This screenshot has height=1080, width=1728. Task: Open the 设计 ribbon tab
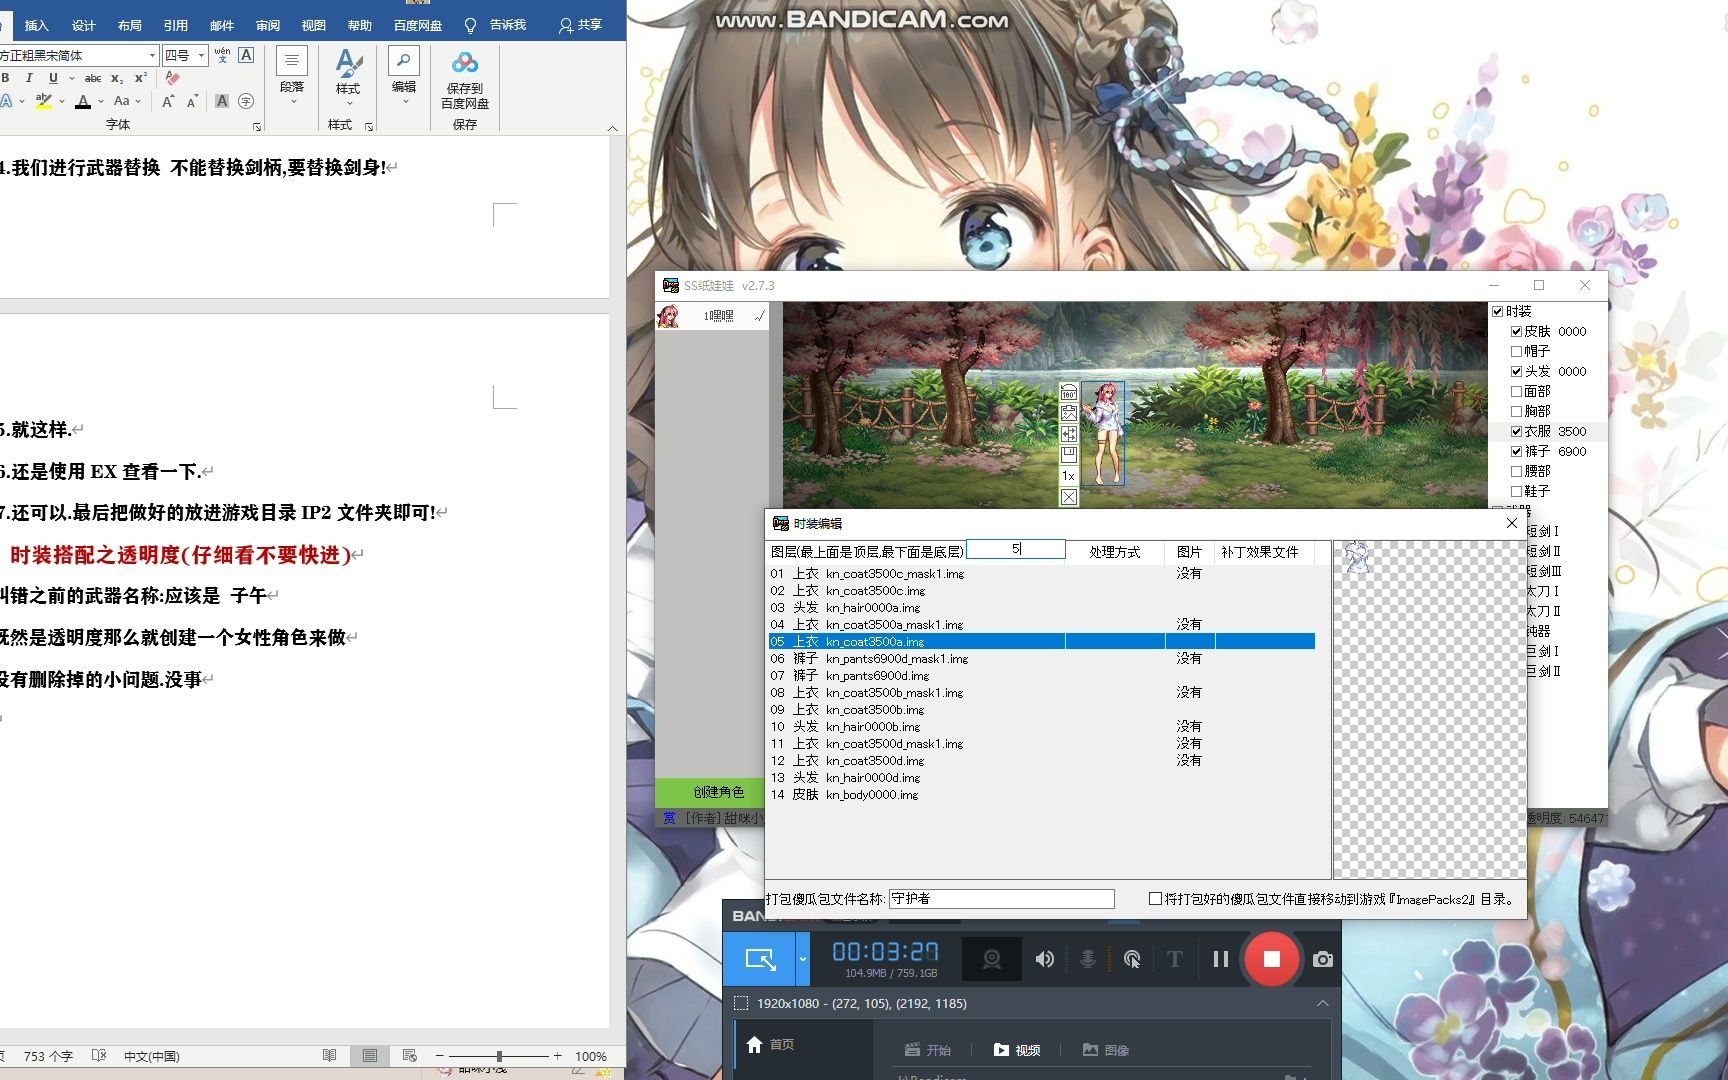[x=84, y=25]
